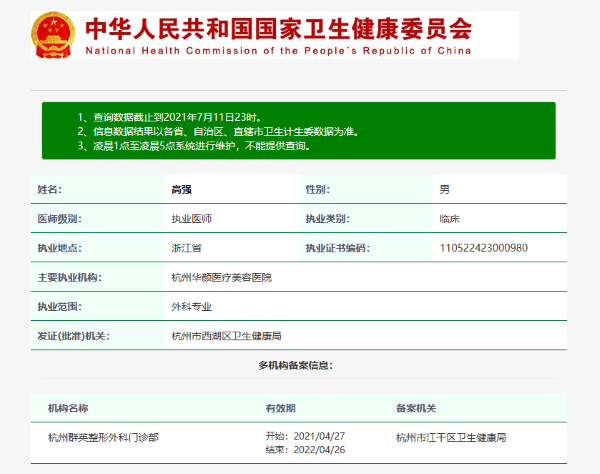Click the English title National Health Commission
Viewport: 600px width, 474px height.
pyautogui.click(x=278, y=51)
